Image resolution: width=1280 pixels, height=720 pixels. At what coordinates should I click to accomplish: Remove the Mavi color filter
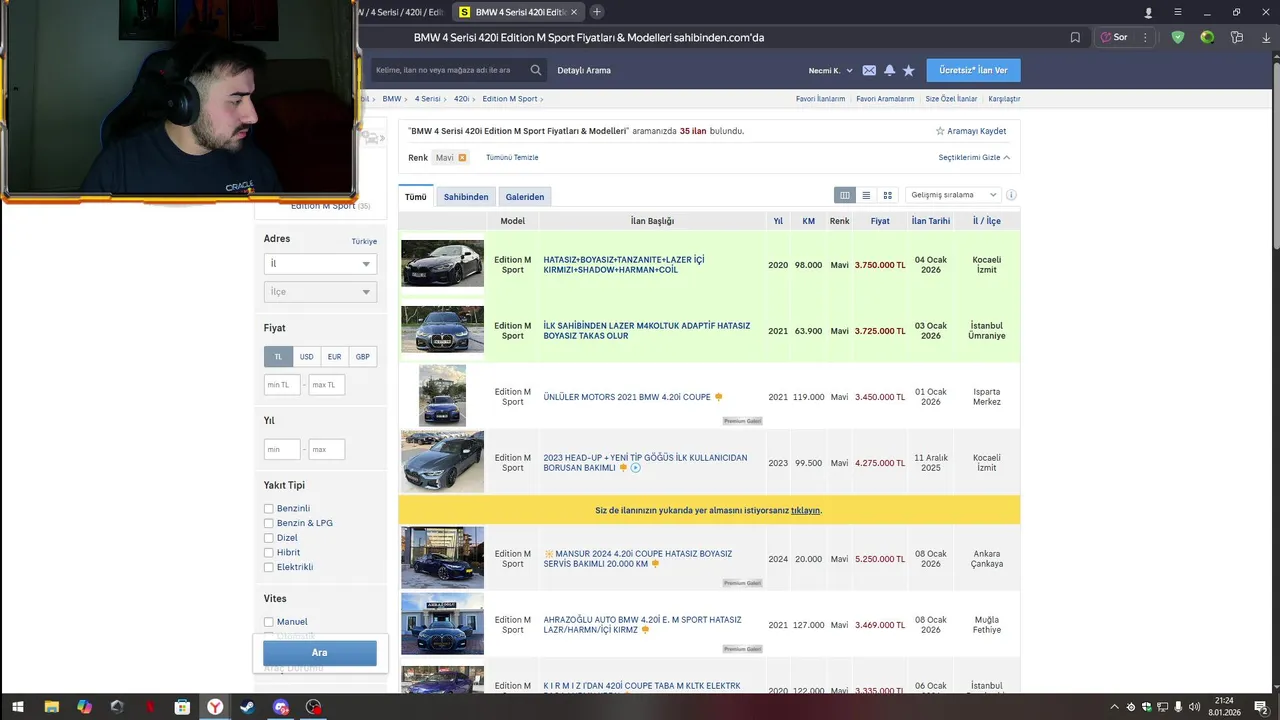462,158
